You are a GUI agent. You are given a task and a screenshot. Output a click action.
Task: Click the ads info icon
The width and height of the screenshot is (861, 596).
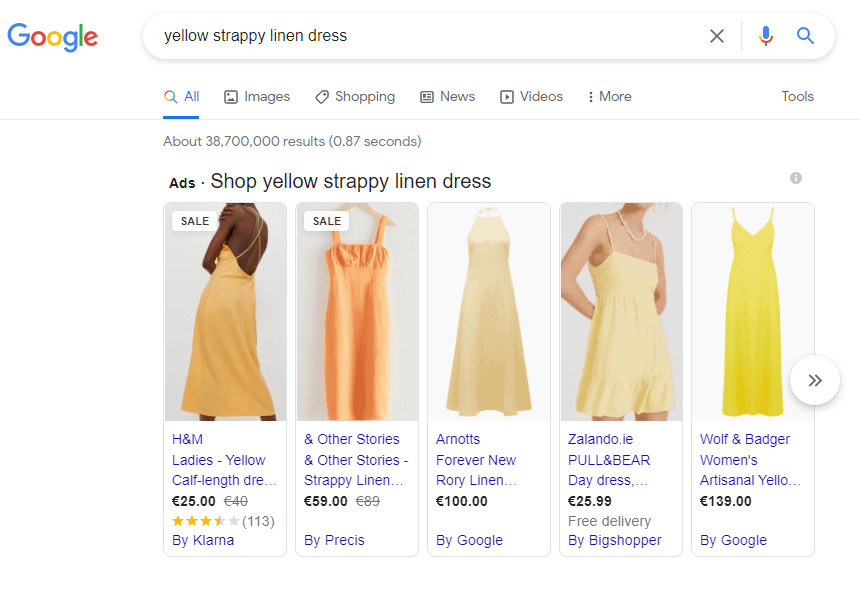796,178
